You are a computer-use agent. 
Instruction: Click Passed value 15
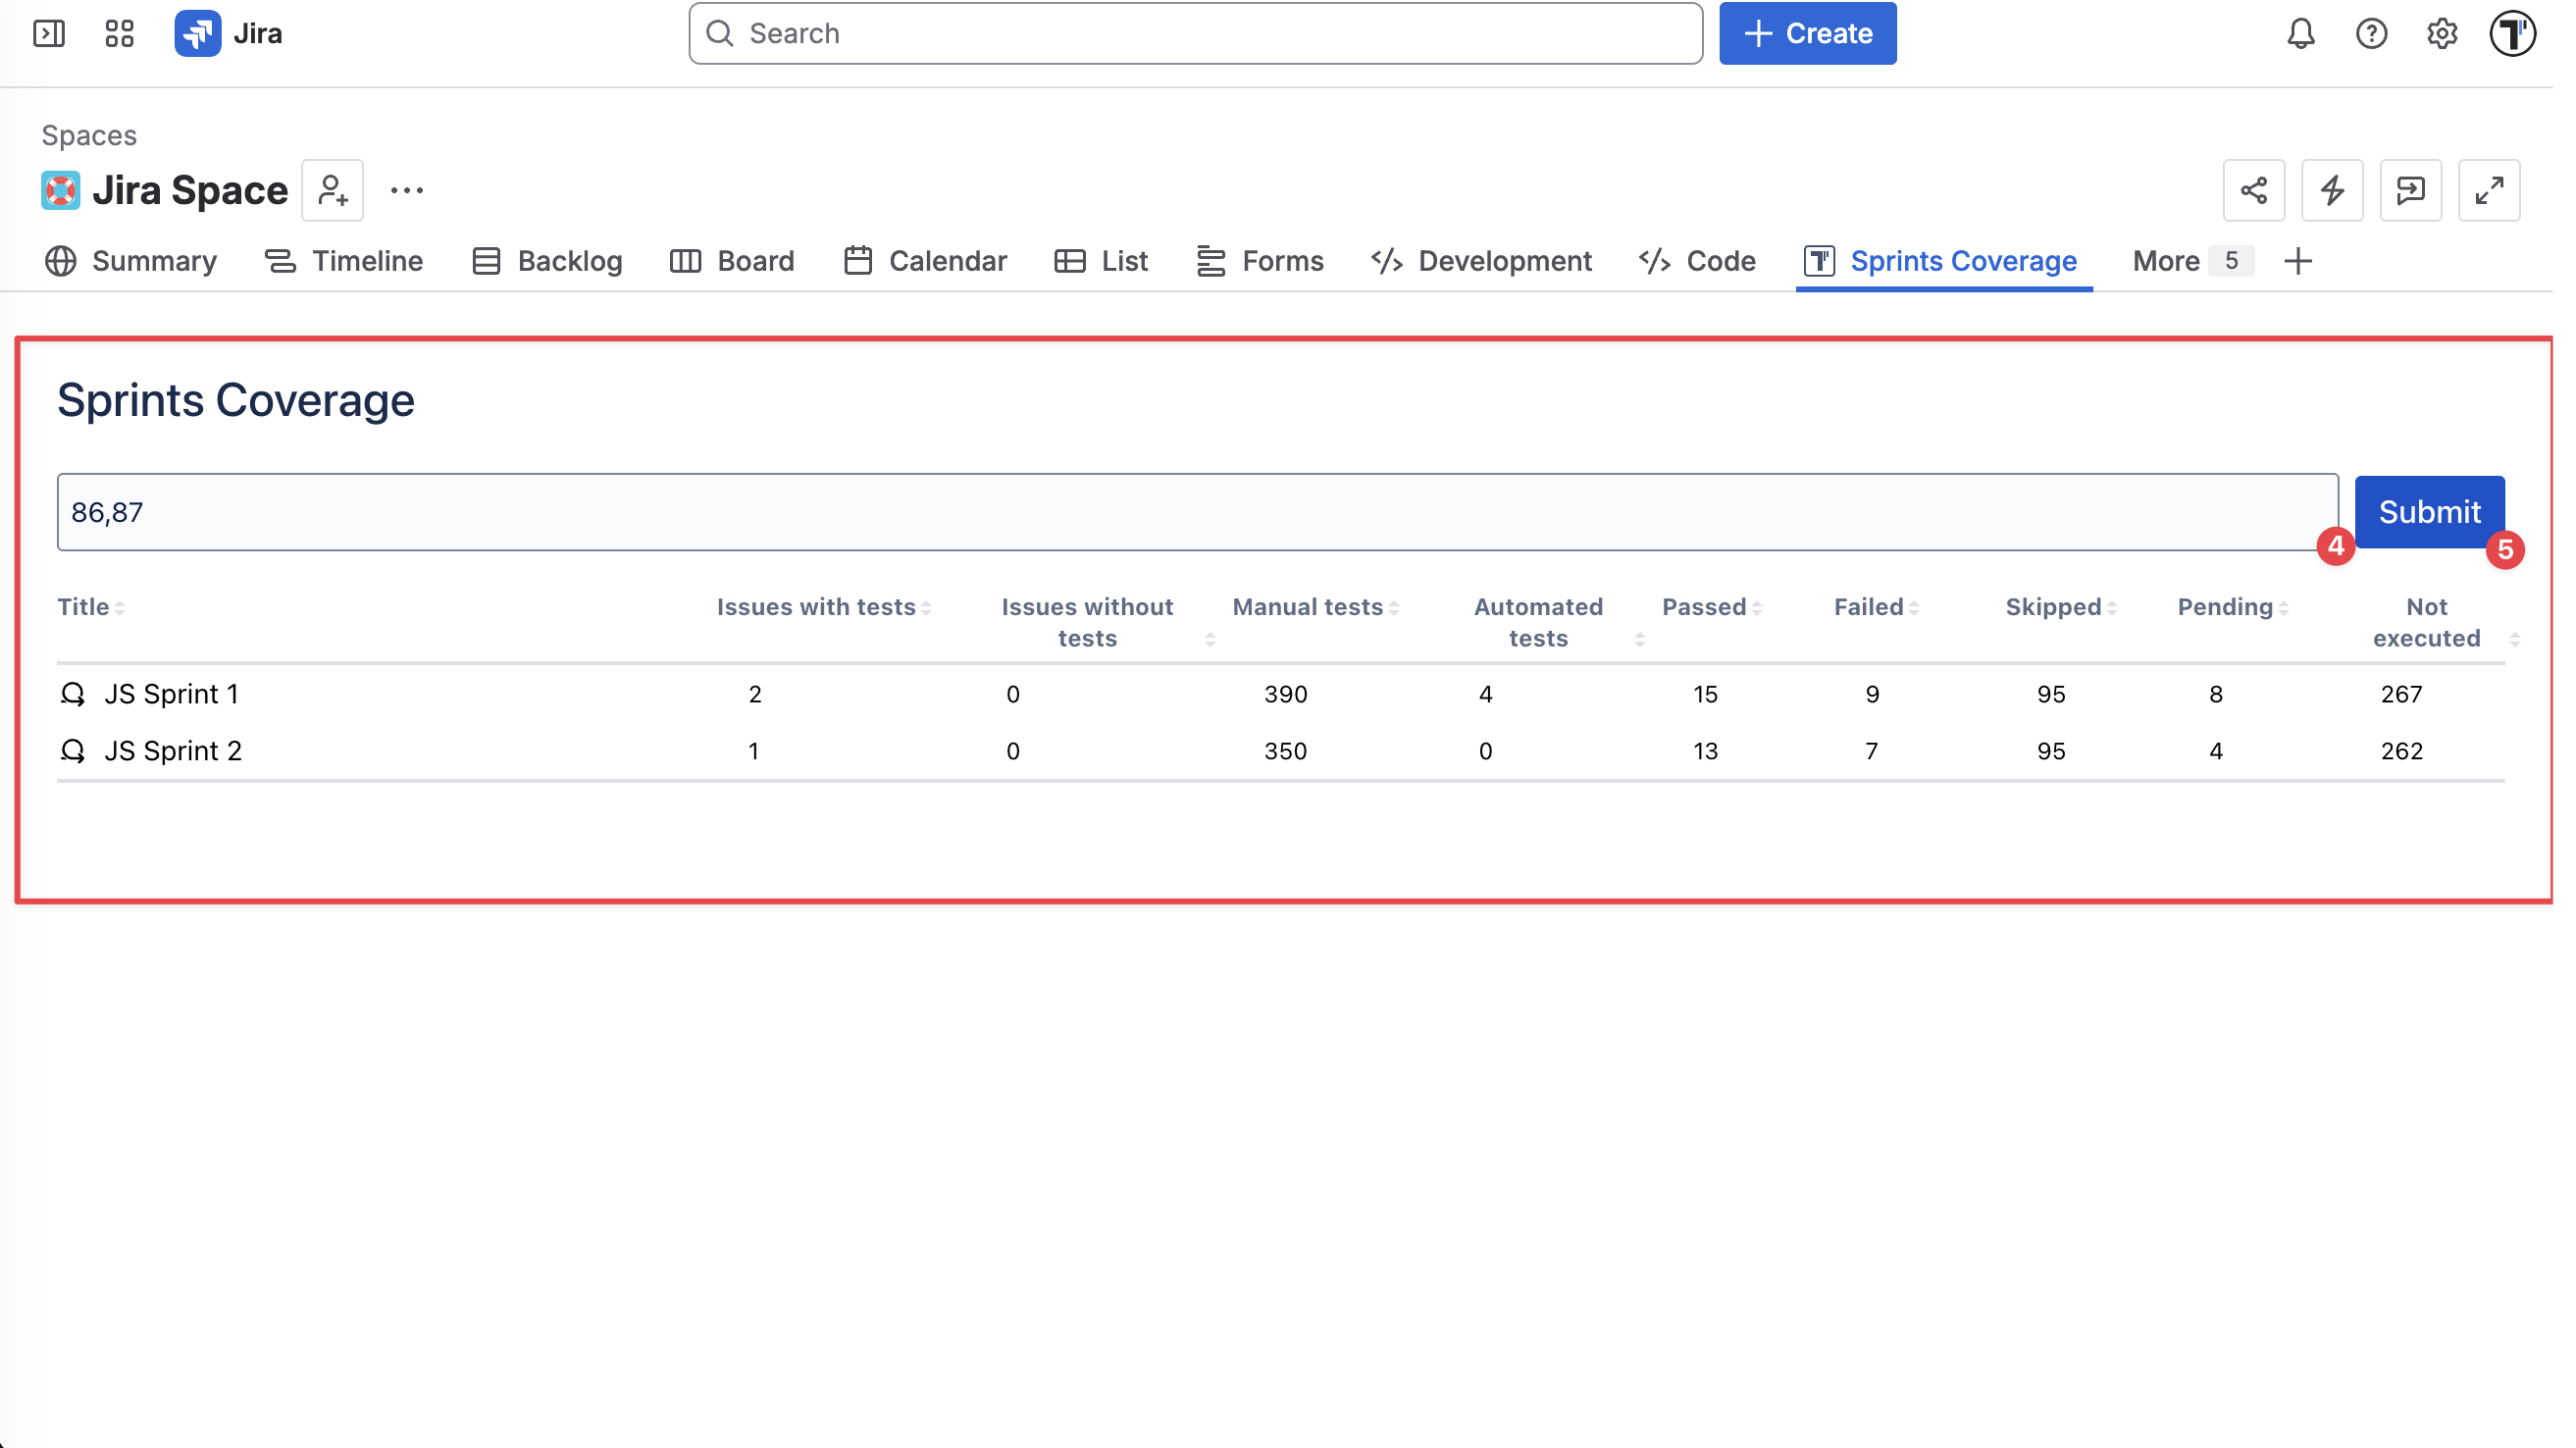[x=1706, y=694]
